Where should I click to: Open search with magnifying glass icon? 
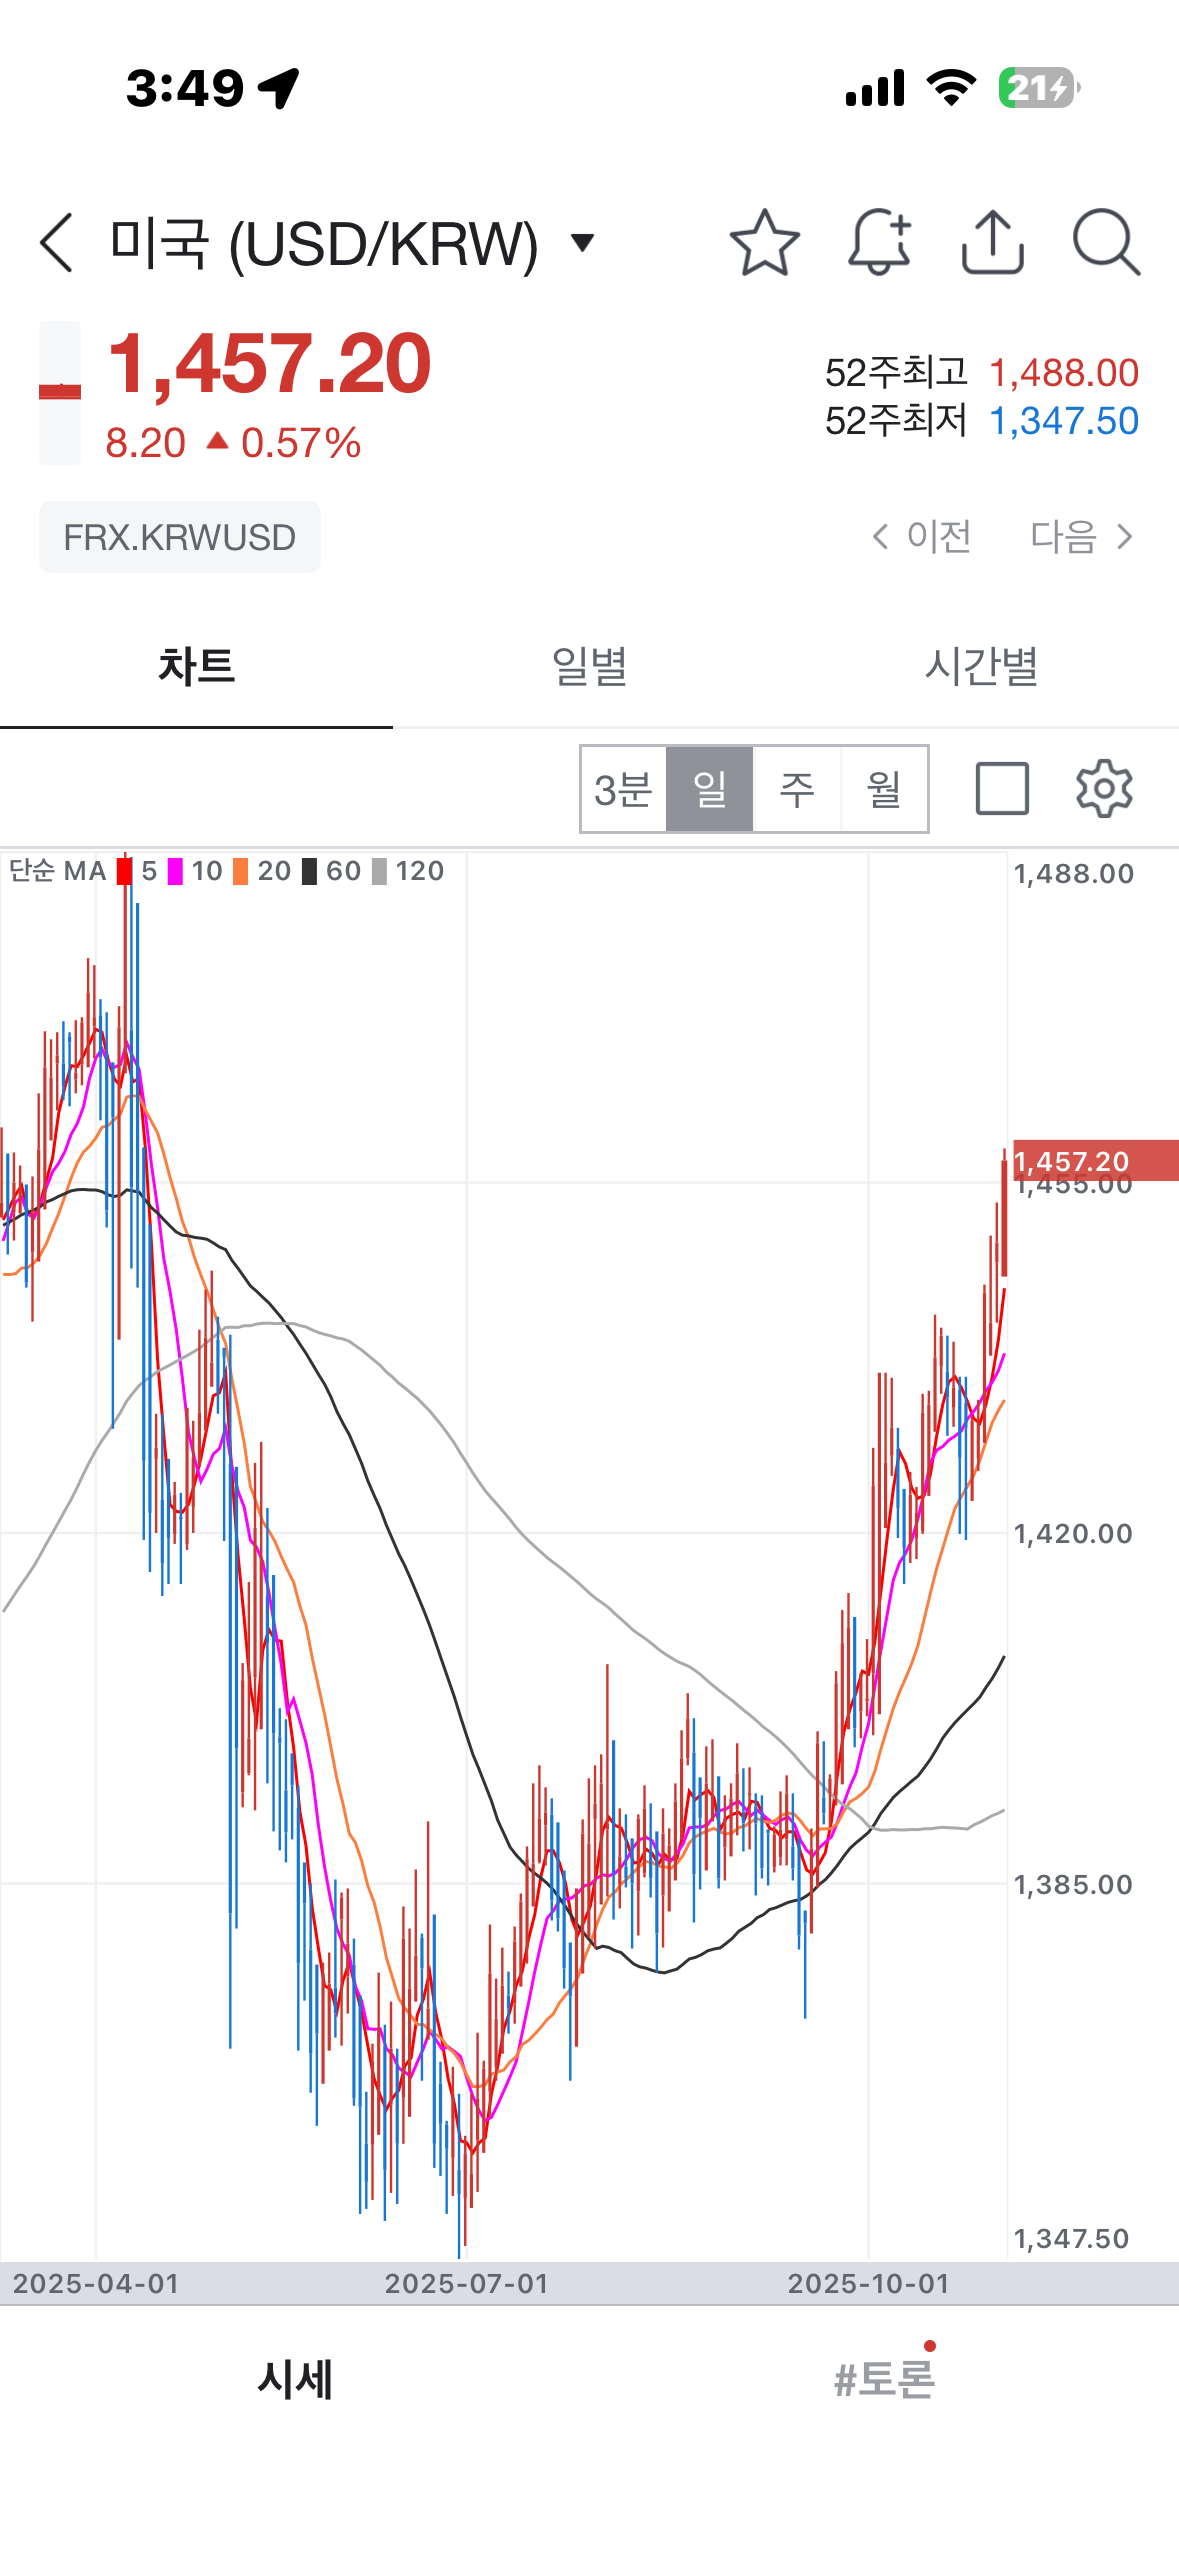[1105, 242]
